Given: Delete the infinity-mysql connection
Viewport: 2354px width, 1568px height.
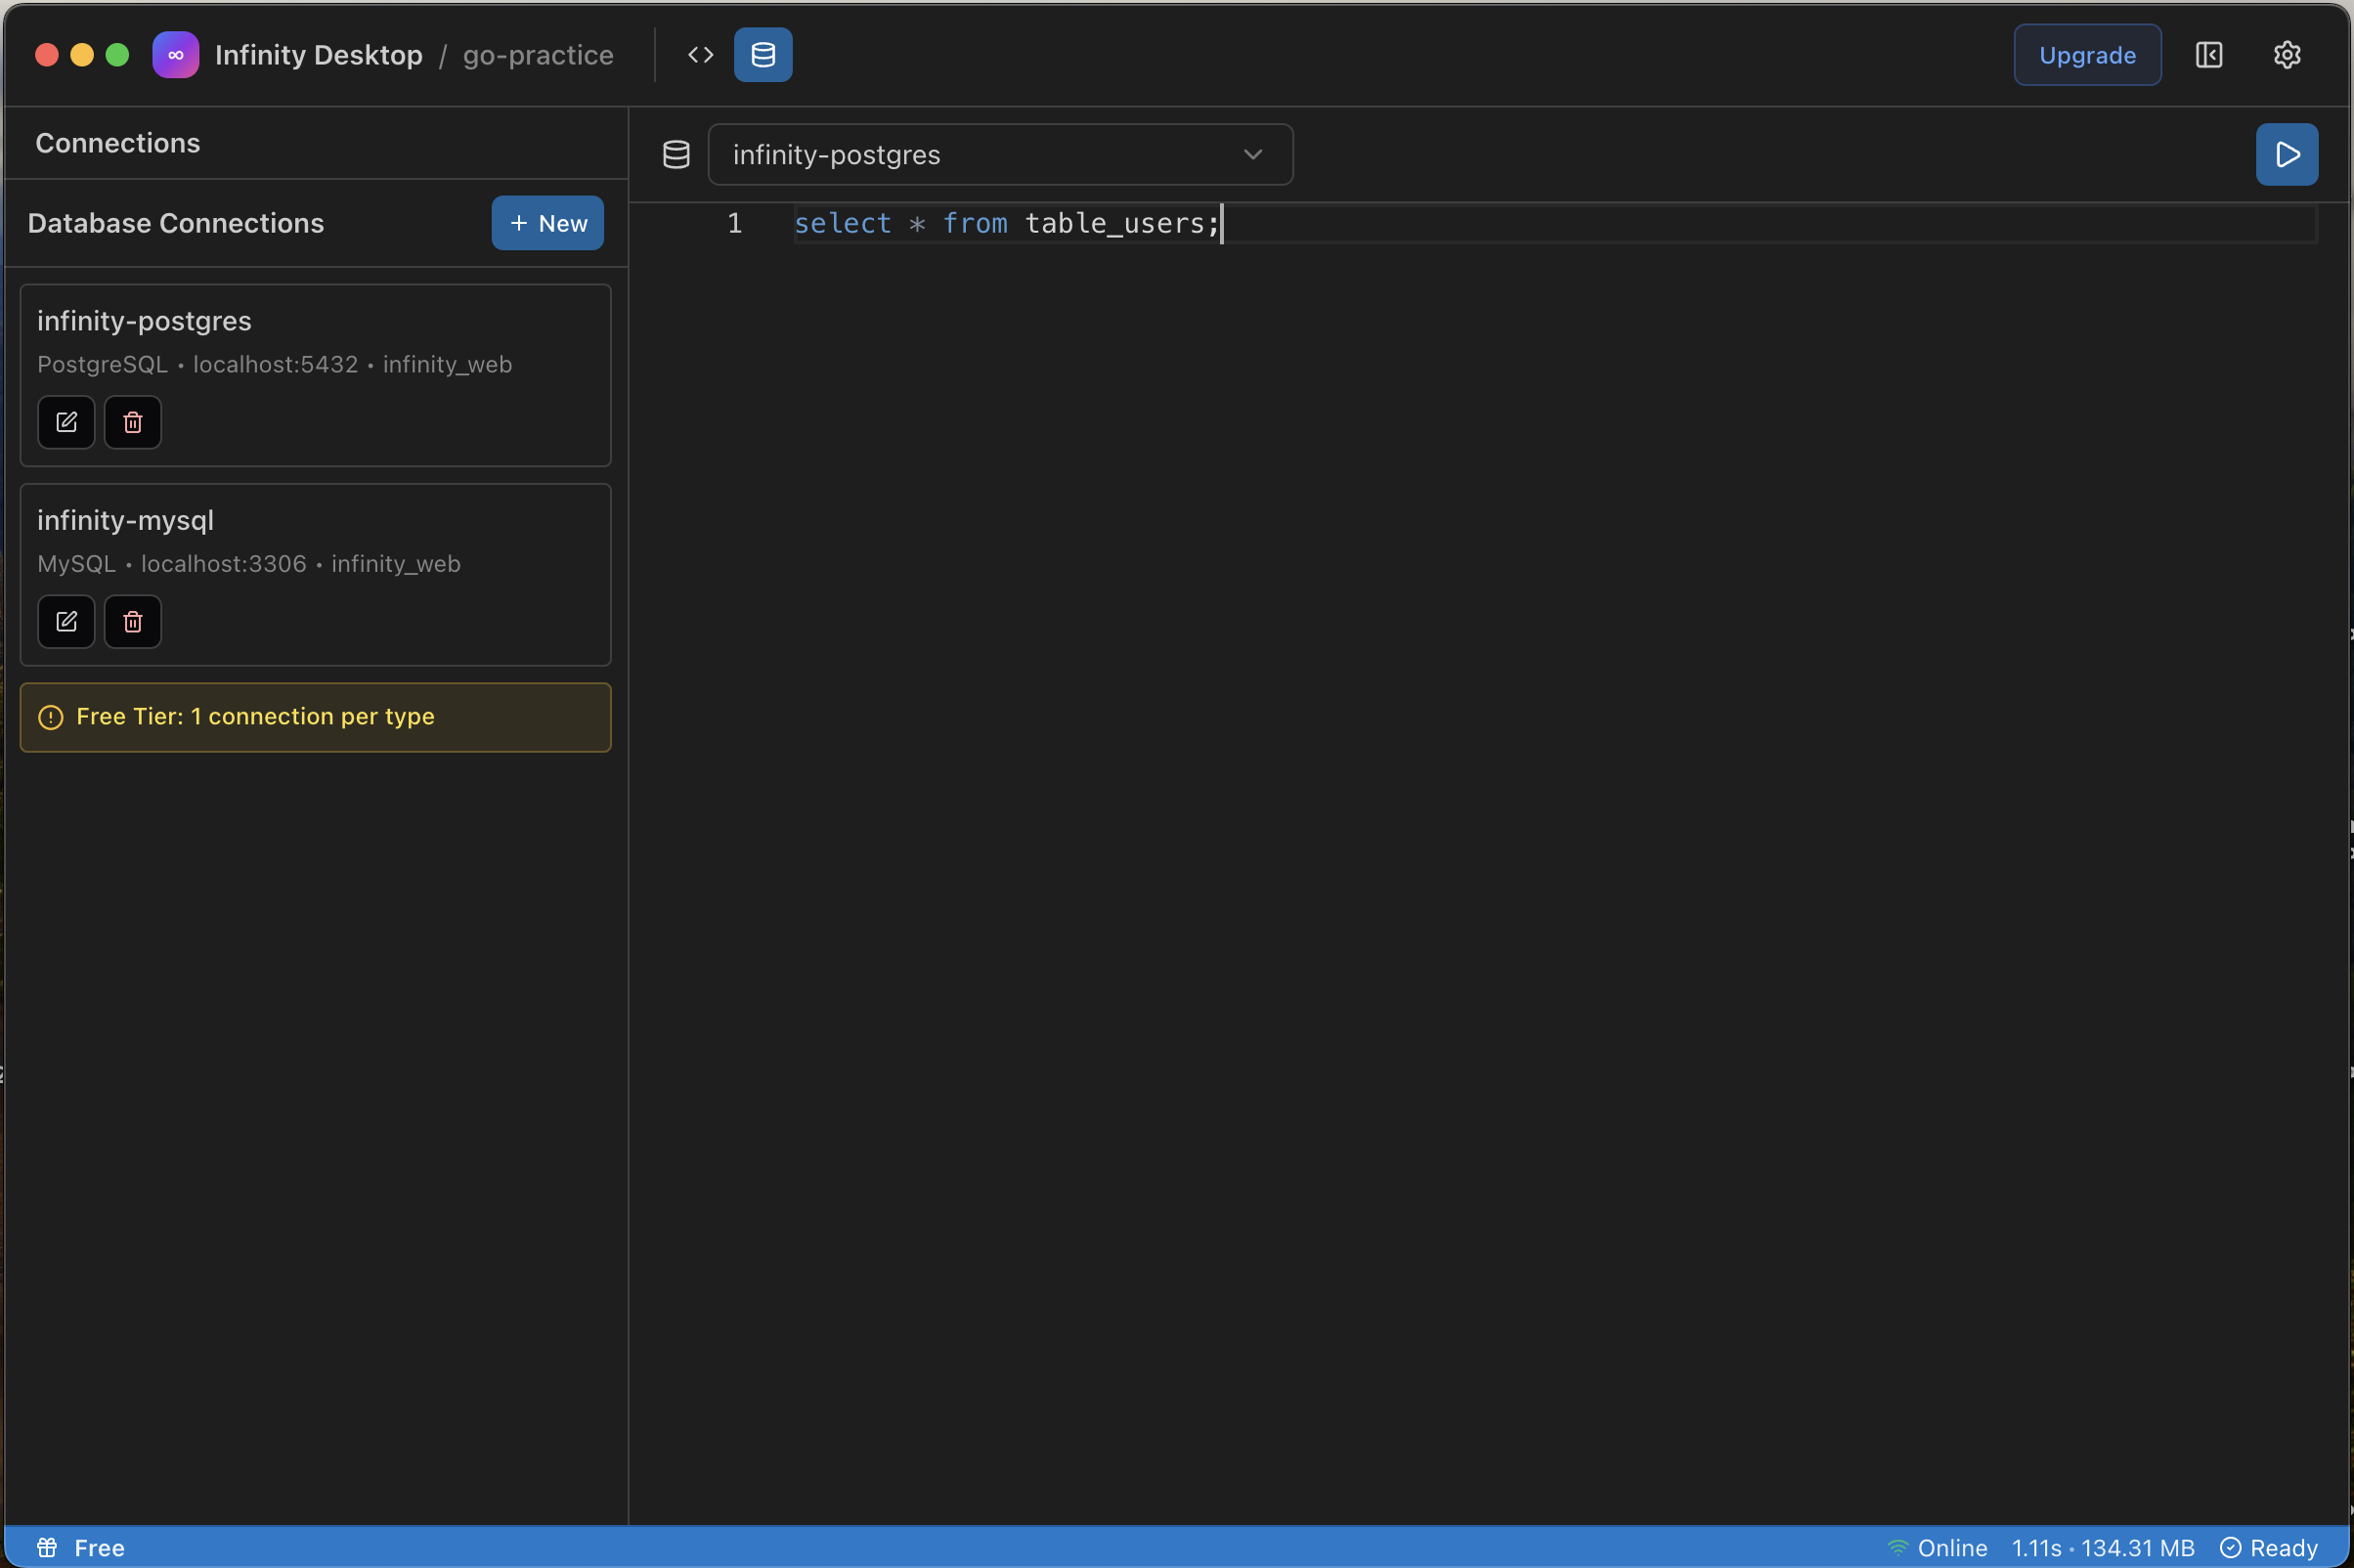Looking at the screenshot, I should [x=132, y=621].
